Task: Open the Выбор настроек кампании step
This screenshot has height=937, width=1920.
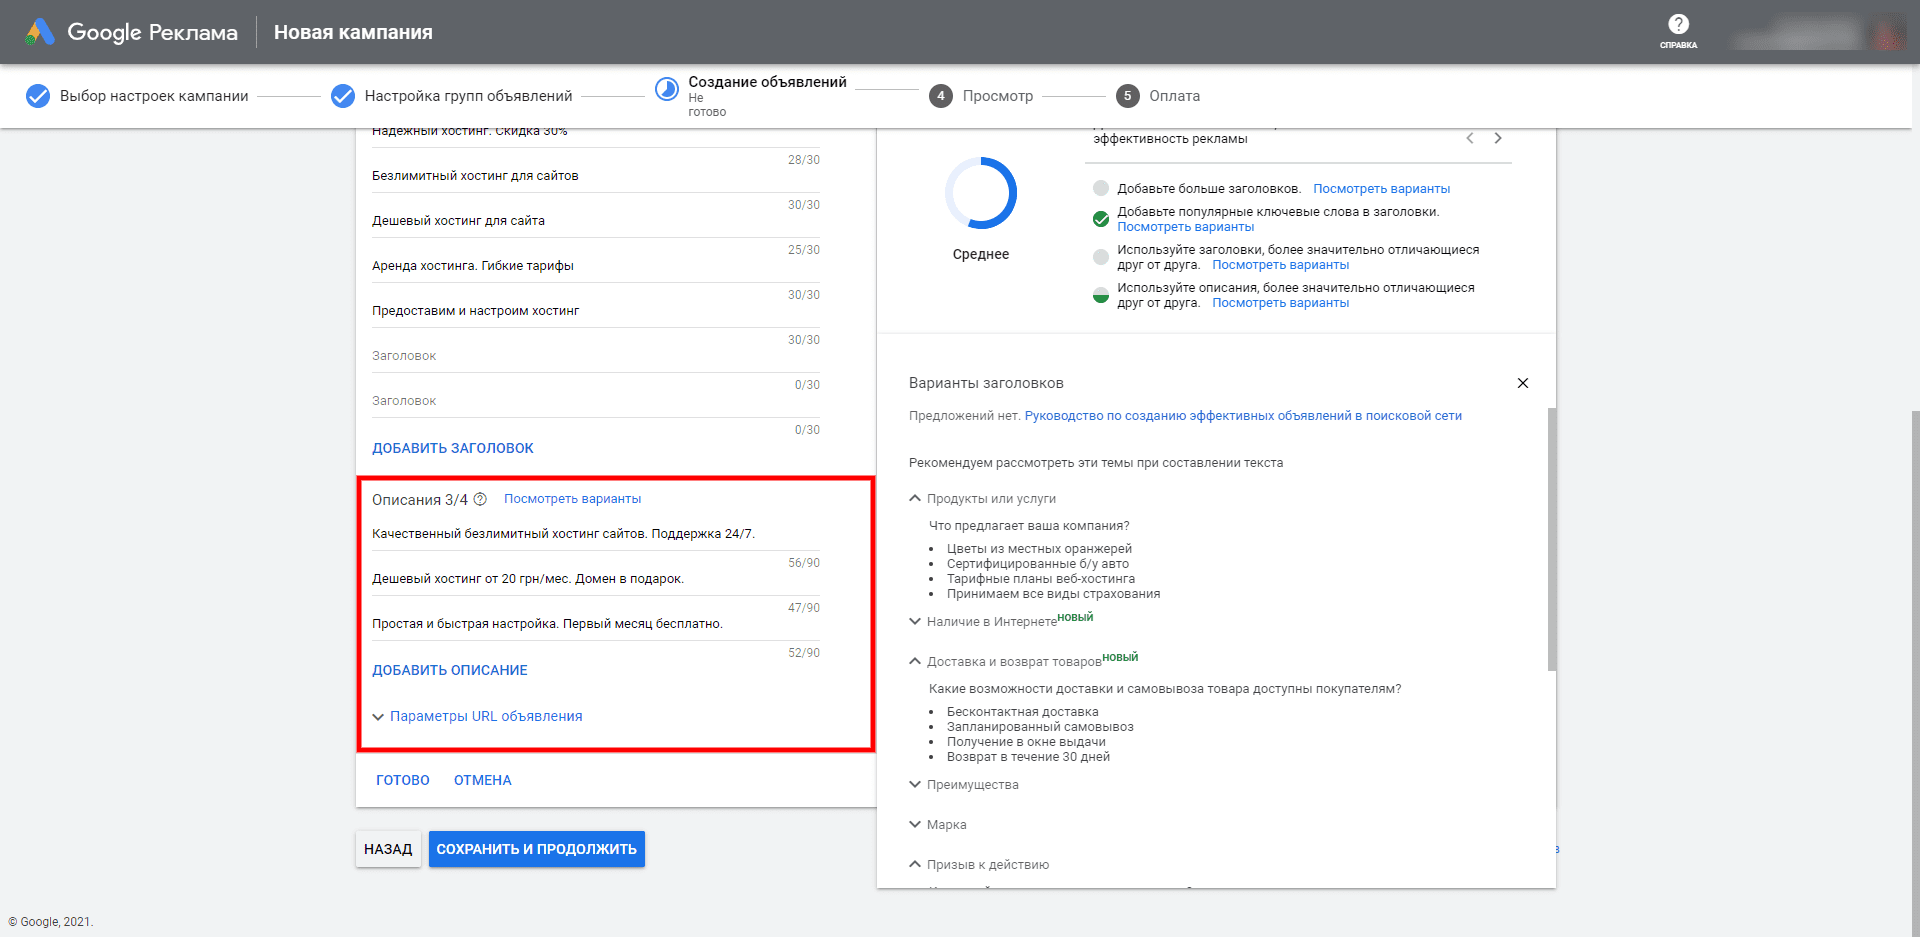Action: (x=154, y=96)
